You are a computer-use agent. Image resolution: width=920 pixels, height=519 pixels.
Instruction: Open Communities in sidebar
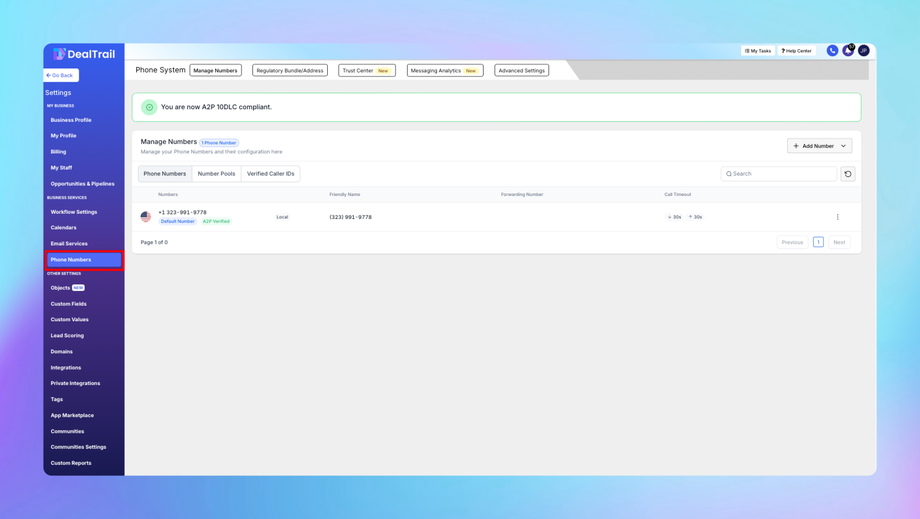pyautogui.click(x=67, y=431)
